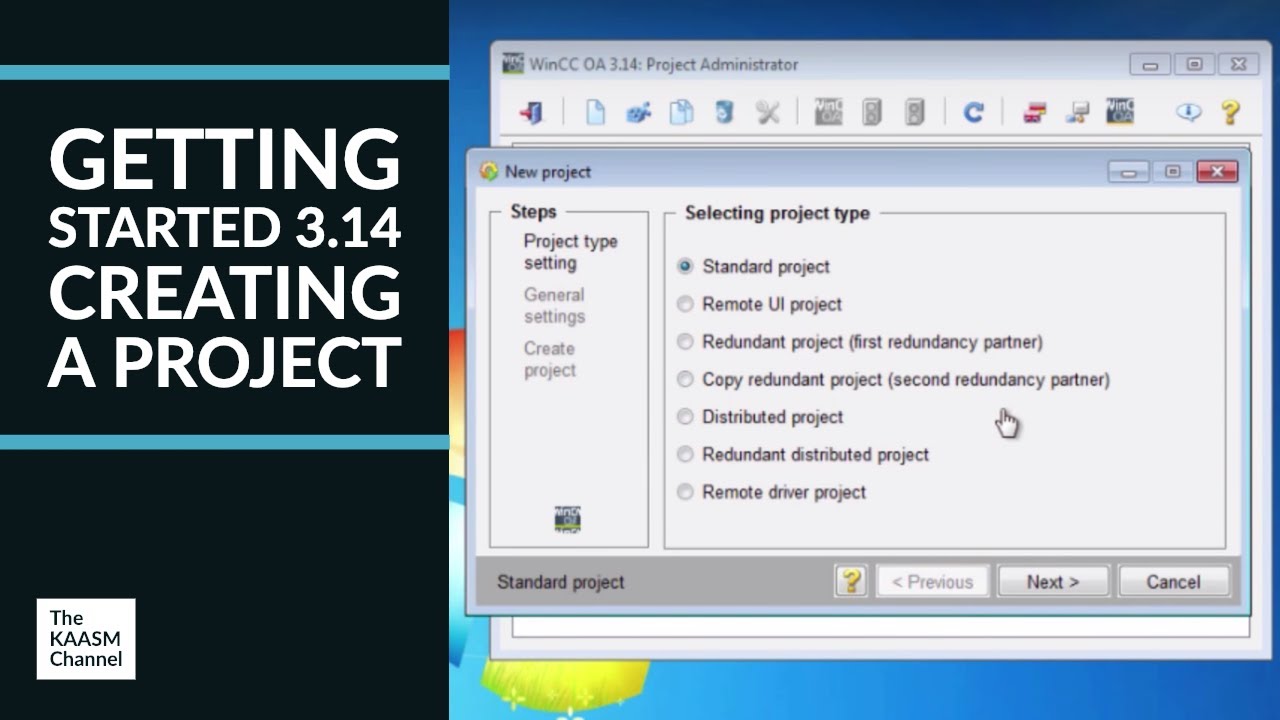Click the gray icon beside the gray WinCC OA icon
1280x720 pixels.
click(x=872, y=112)
